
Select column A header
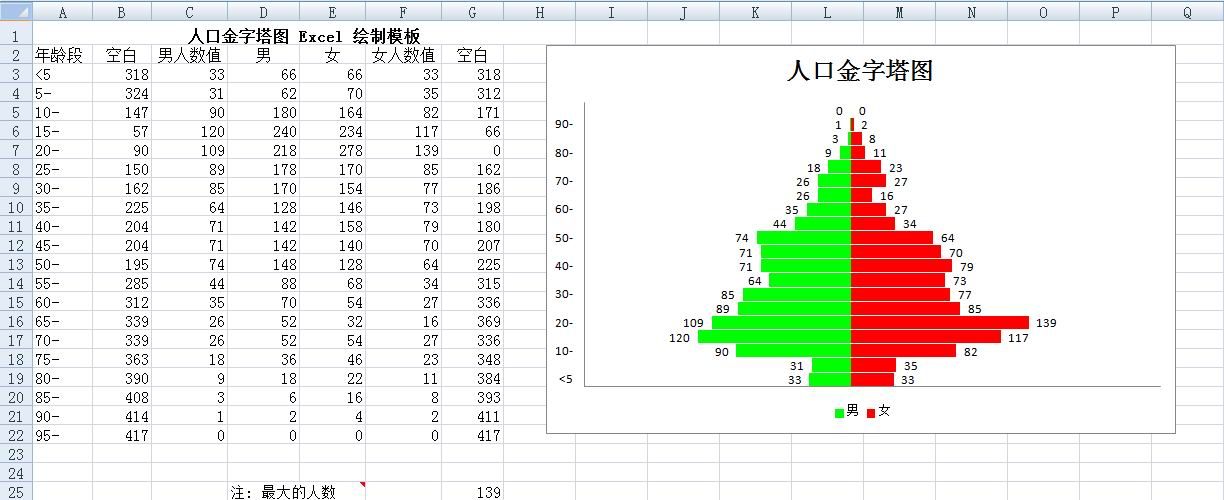(x=63, y=12)
